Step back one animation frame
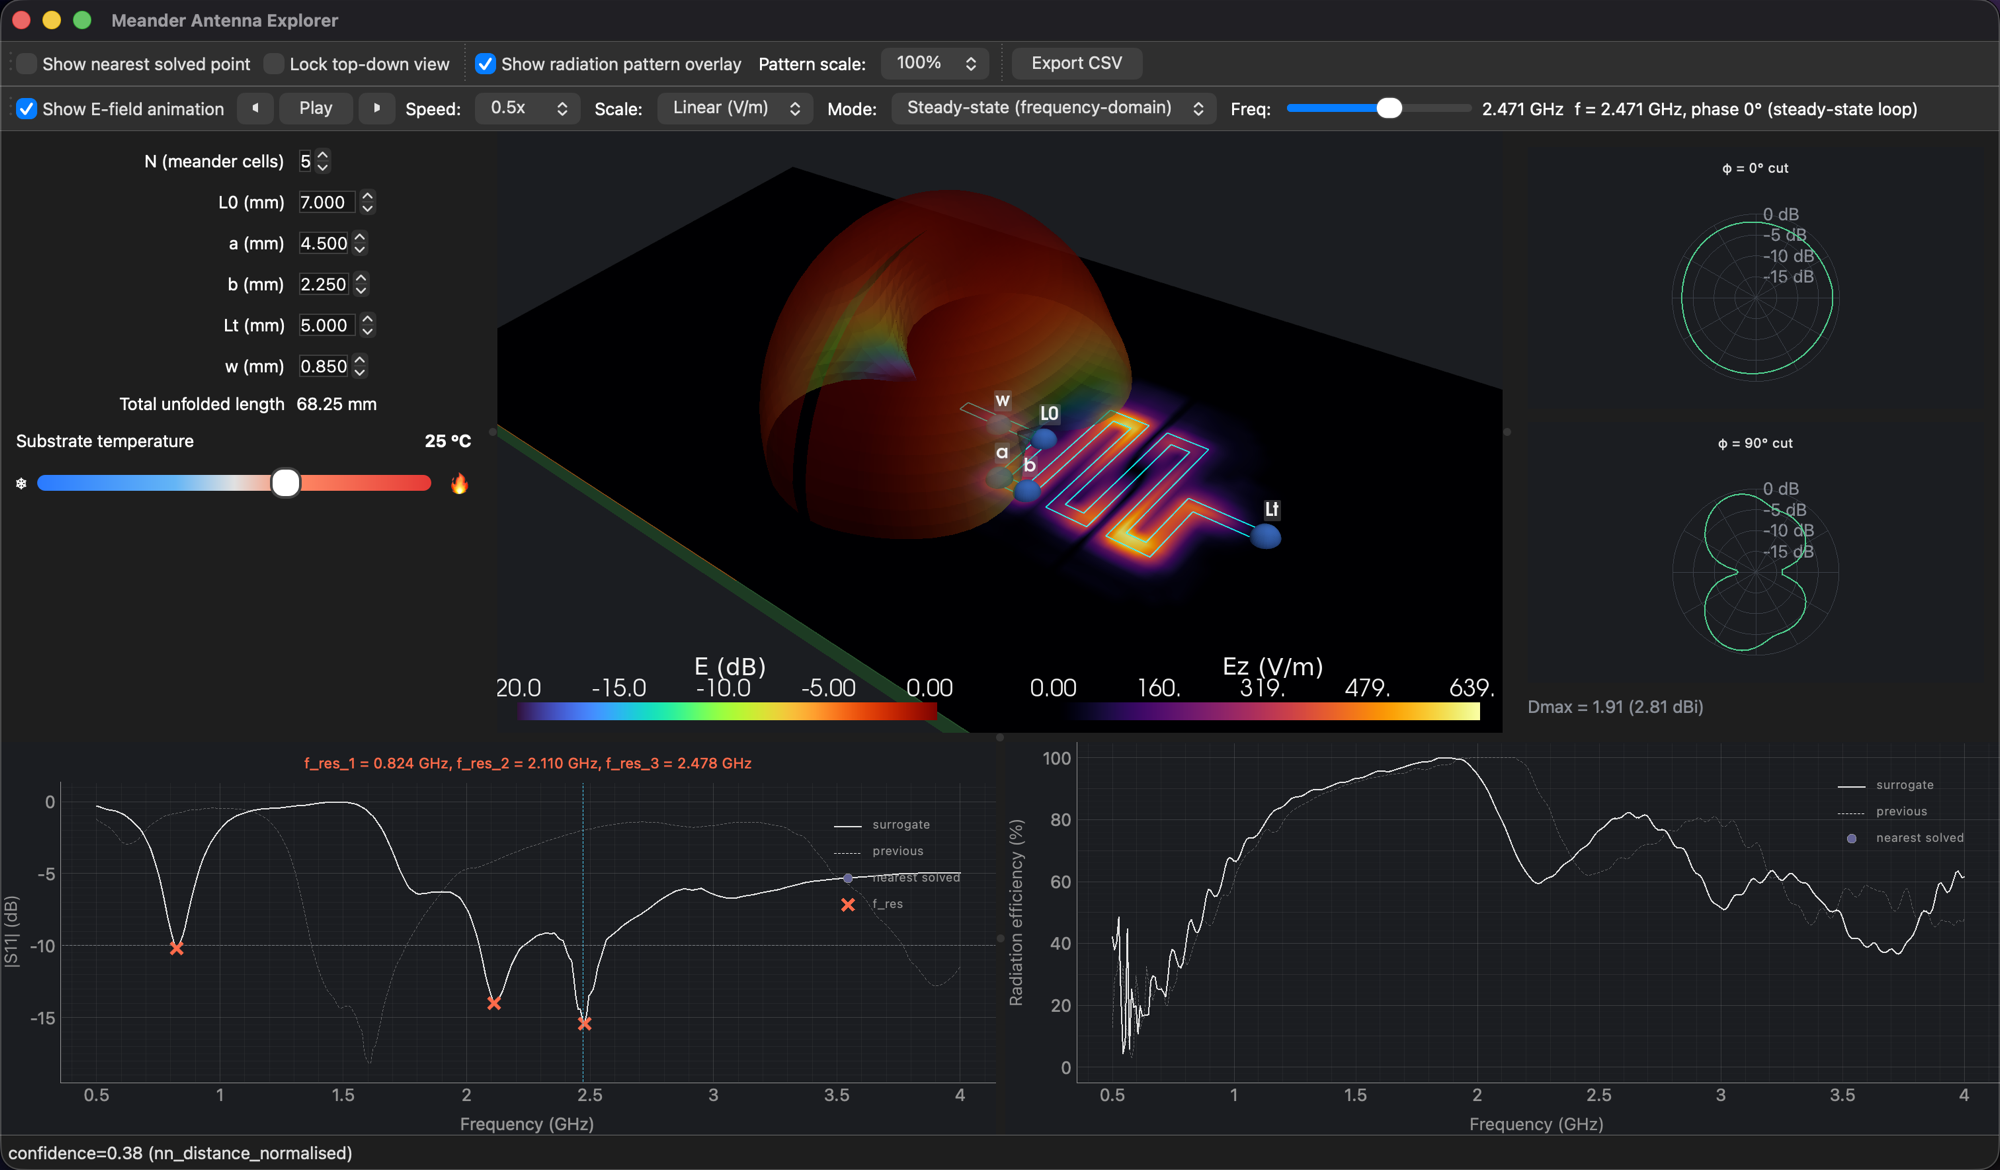Screen dimensions: 2000x1170 tap(255, 108)
